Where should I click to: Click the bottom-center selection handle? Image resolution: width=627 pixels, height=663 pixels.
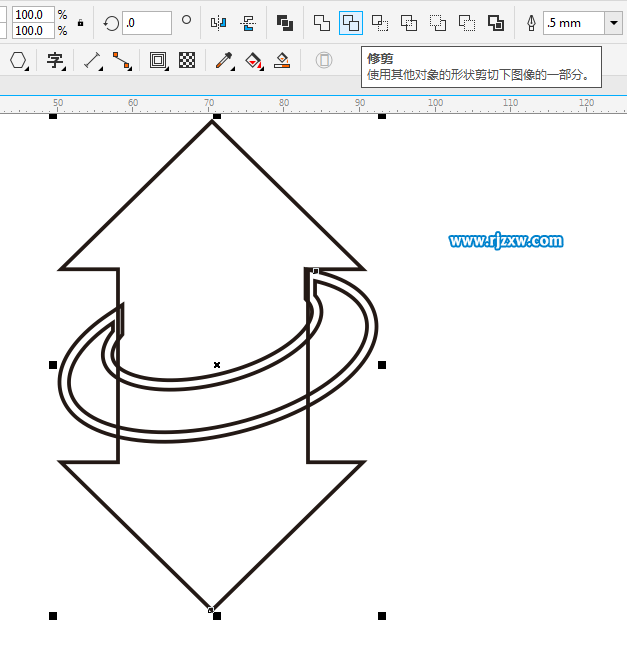[217, 616]
